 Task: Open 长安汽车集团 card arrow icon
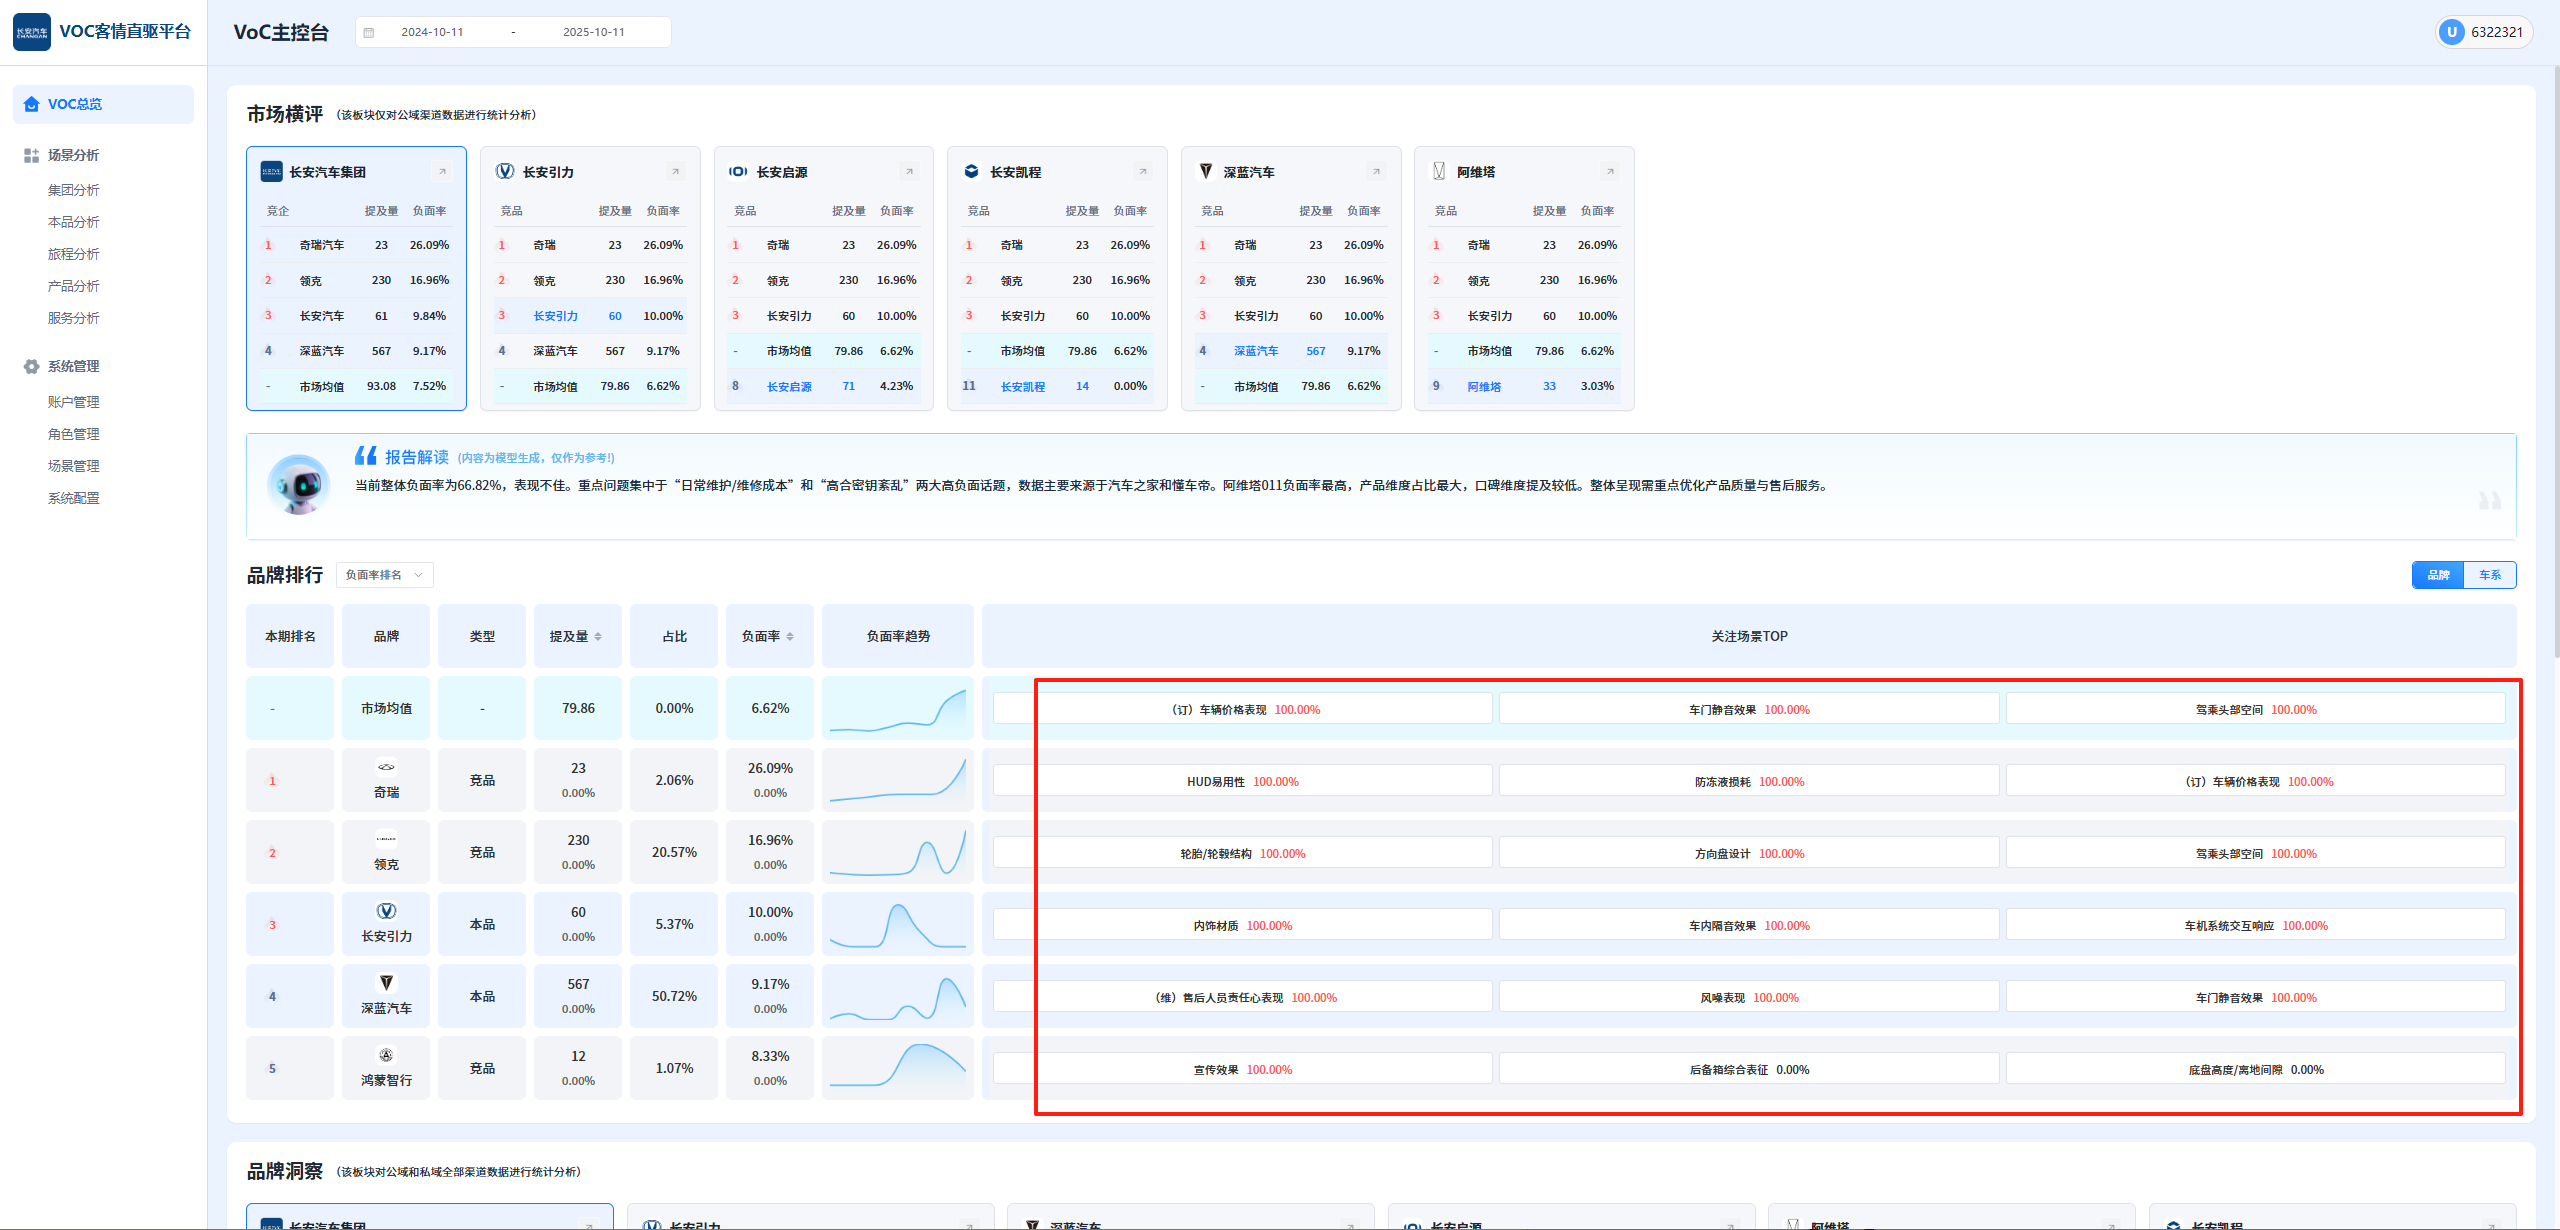point(442,172)
